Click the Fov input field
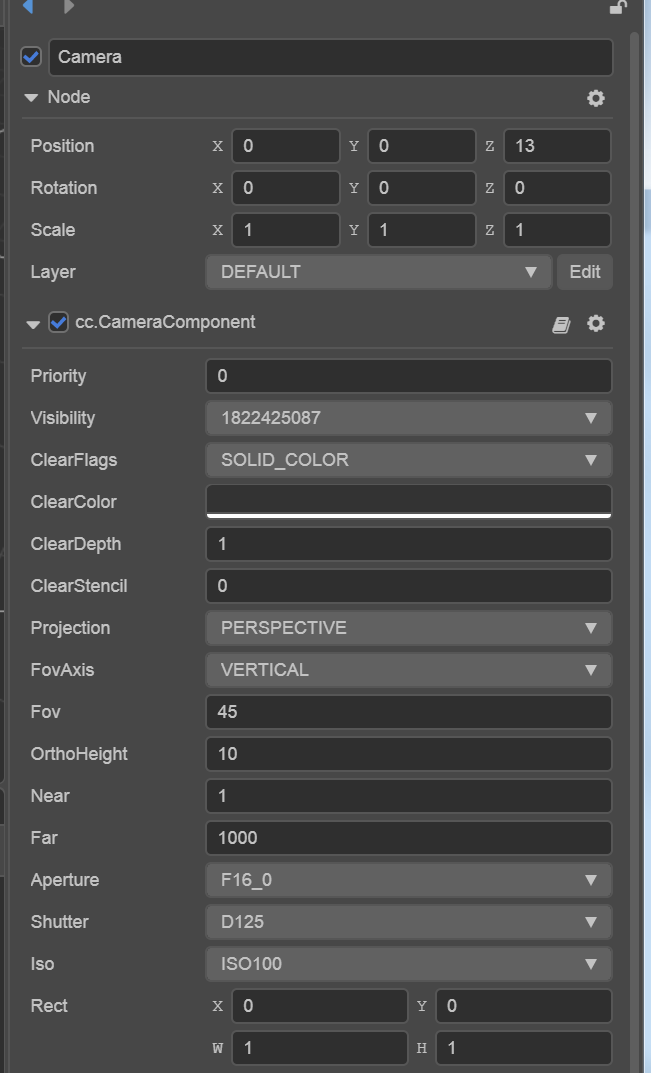This screenshot has width=651, height=1073. pyautogui.click(x=408, y=712)
